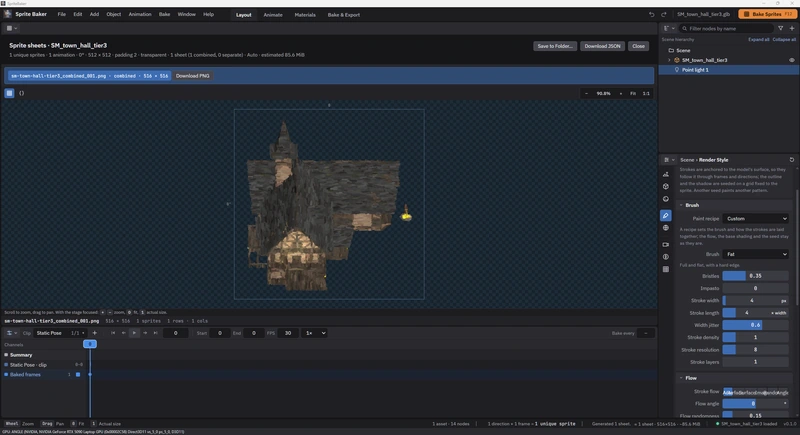Image resolution: width=800 pixels, height=435 pixels.
Task: Switch to the Materials workspace tab
Action: pyautogui.click(x=305, y=15)
